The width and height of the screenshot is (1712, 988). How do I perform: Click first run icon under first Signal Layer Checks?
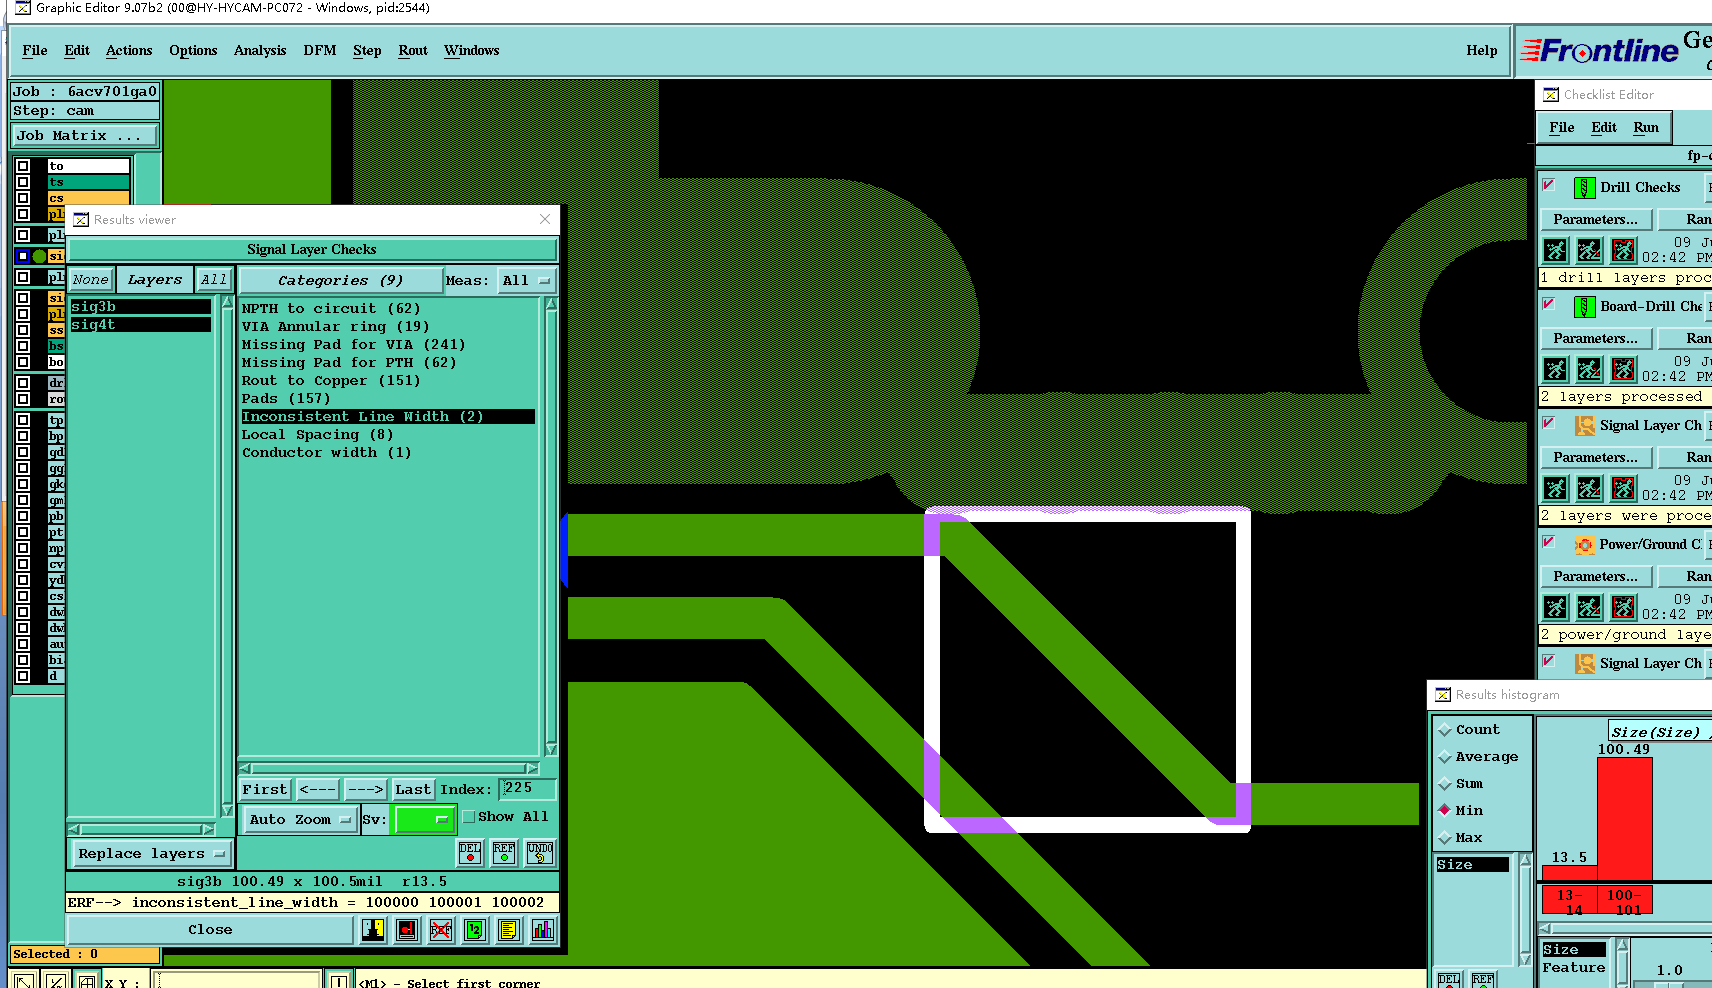coord(1555,488)
